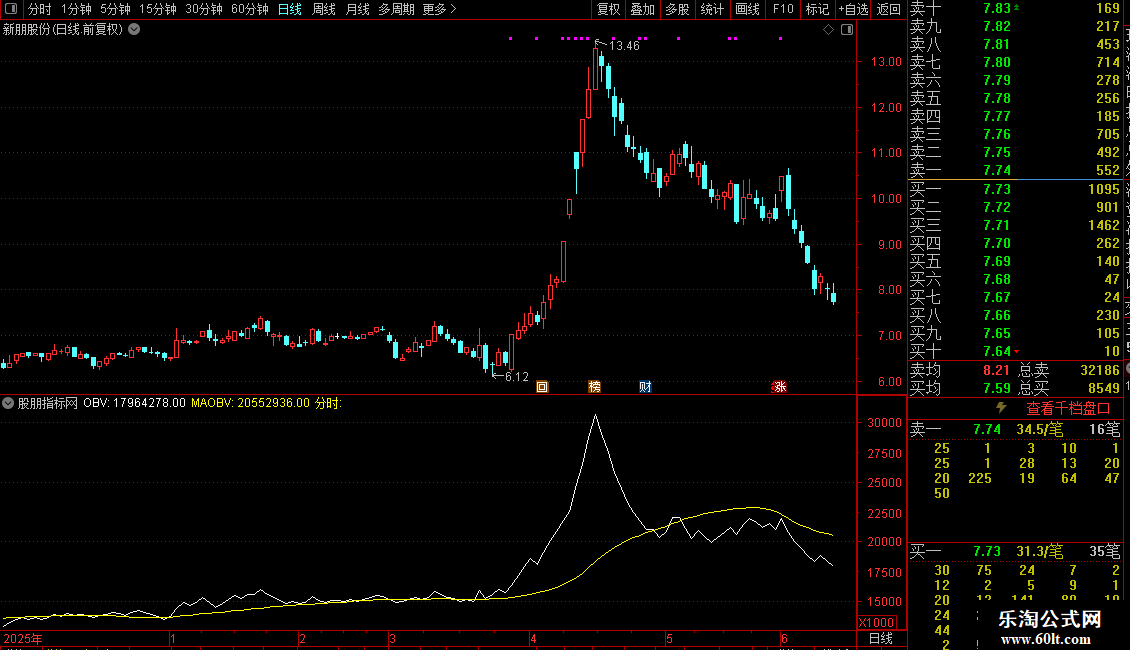Image resolution: width=1130 pixels, height=650 pixels.
Task: Select the 60分钟 period tab
Action: pos(250,9)
